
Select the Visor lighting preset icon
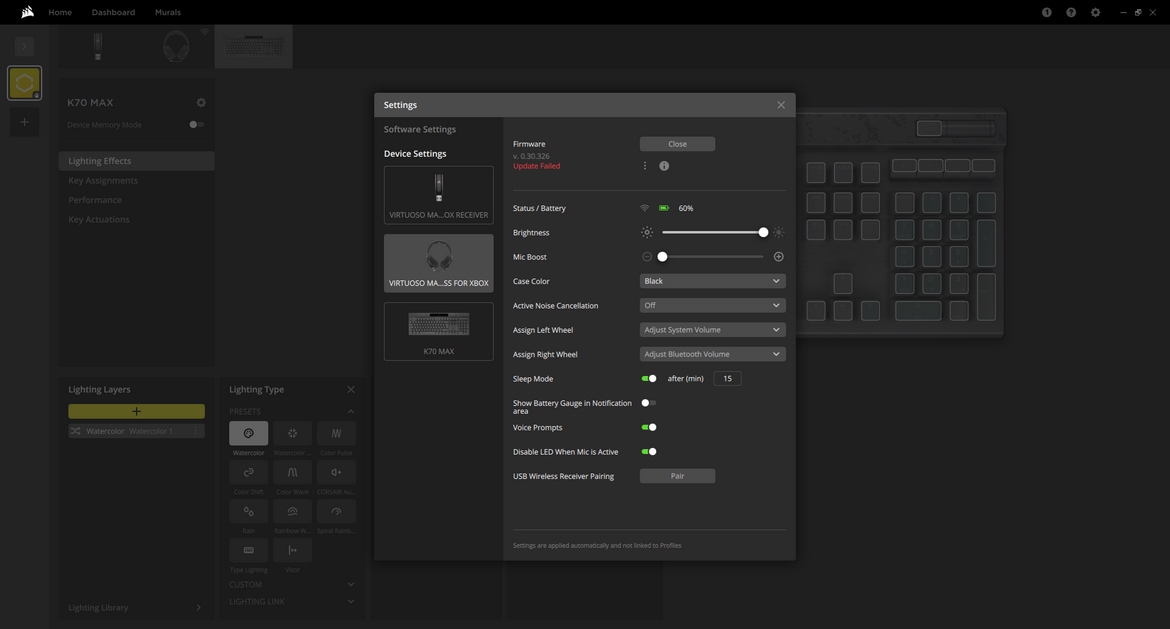(x=292, y=550)
